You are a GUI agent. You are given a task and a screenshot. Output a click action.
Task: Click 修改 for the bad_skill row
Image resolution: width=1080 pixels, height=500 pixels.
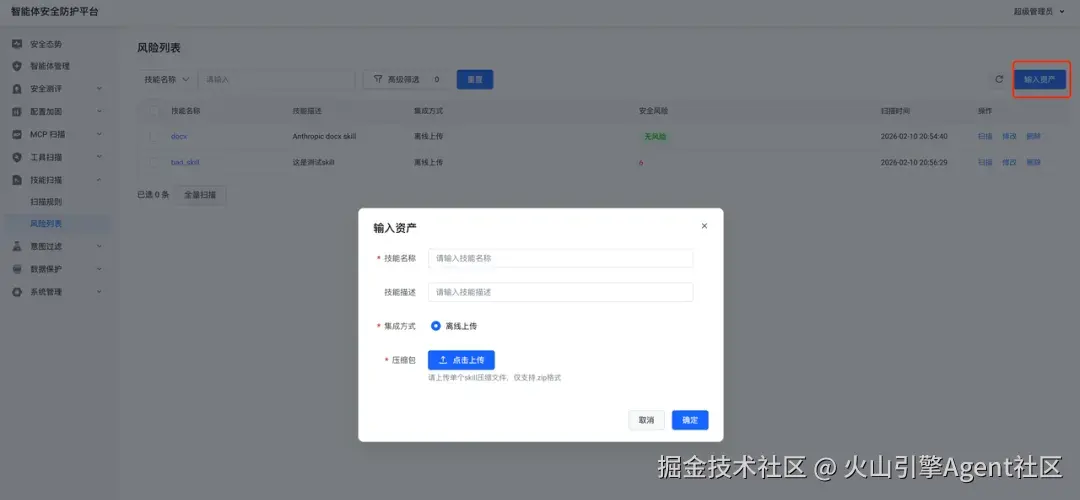pos(1009,163)
